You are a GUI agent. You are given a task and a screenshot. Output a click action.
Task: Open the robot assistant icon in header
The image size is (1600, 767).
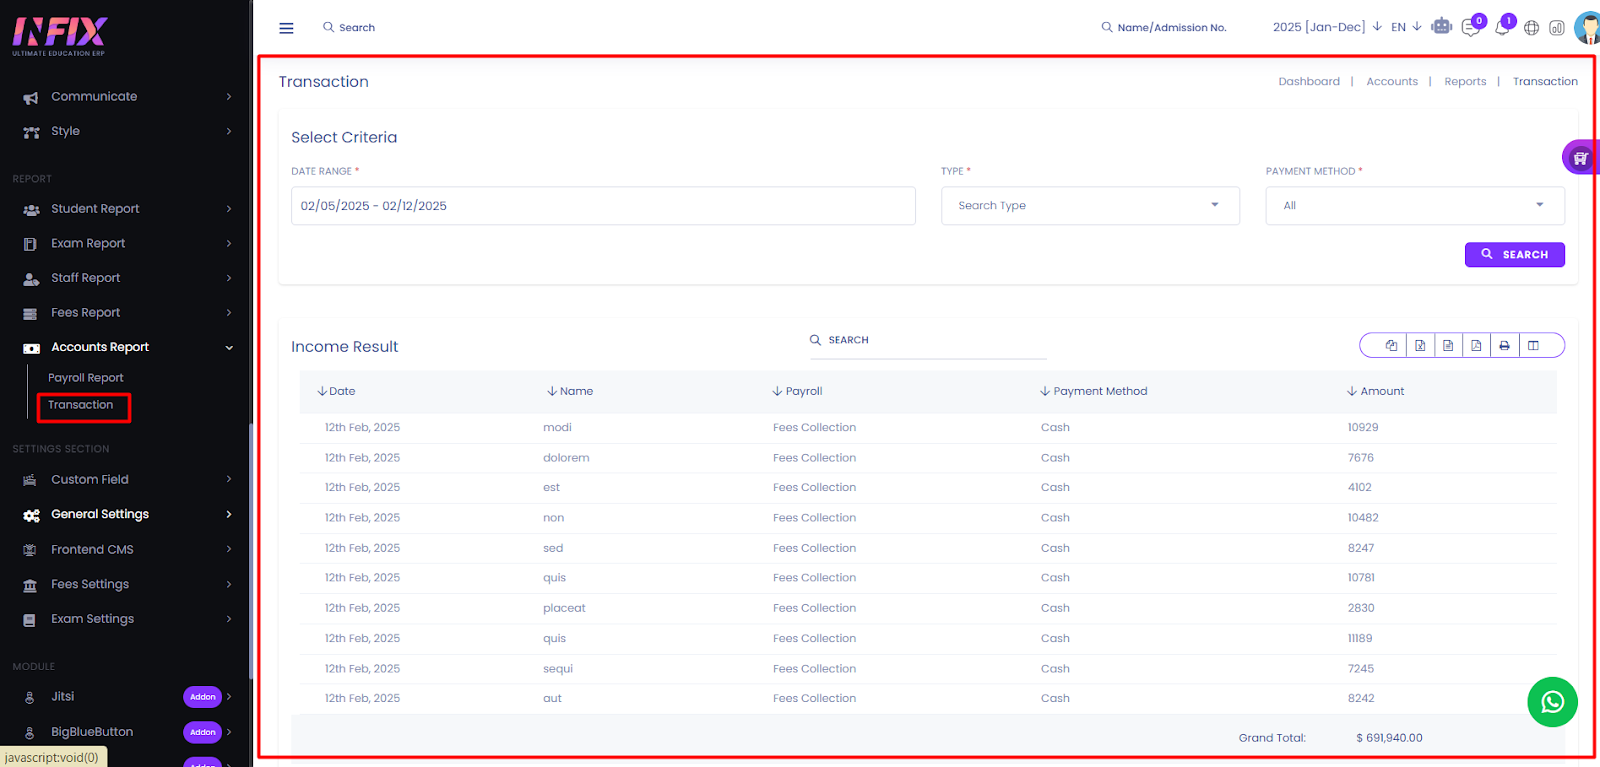coord(1441,26)
